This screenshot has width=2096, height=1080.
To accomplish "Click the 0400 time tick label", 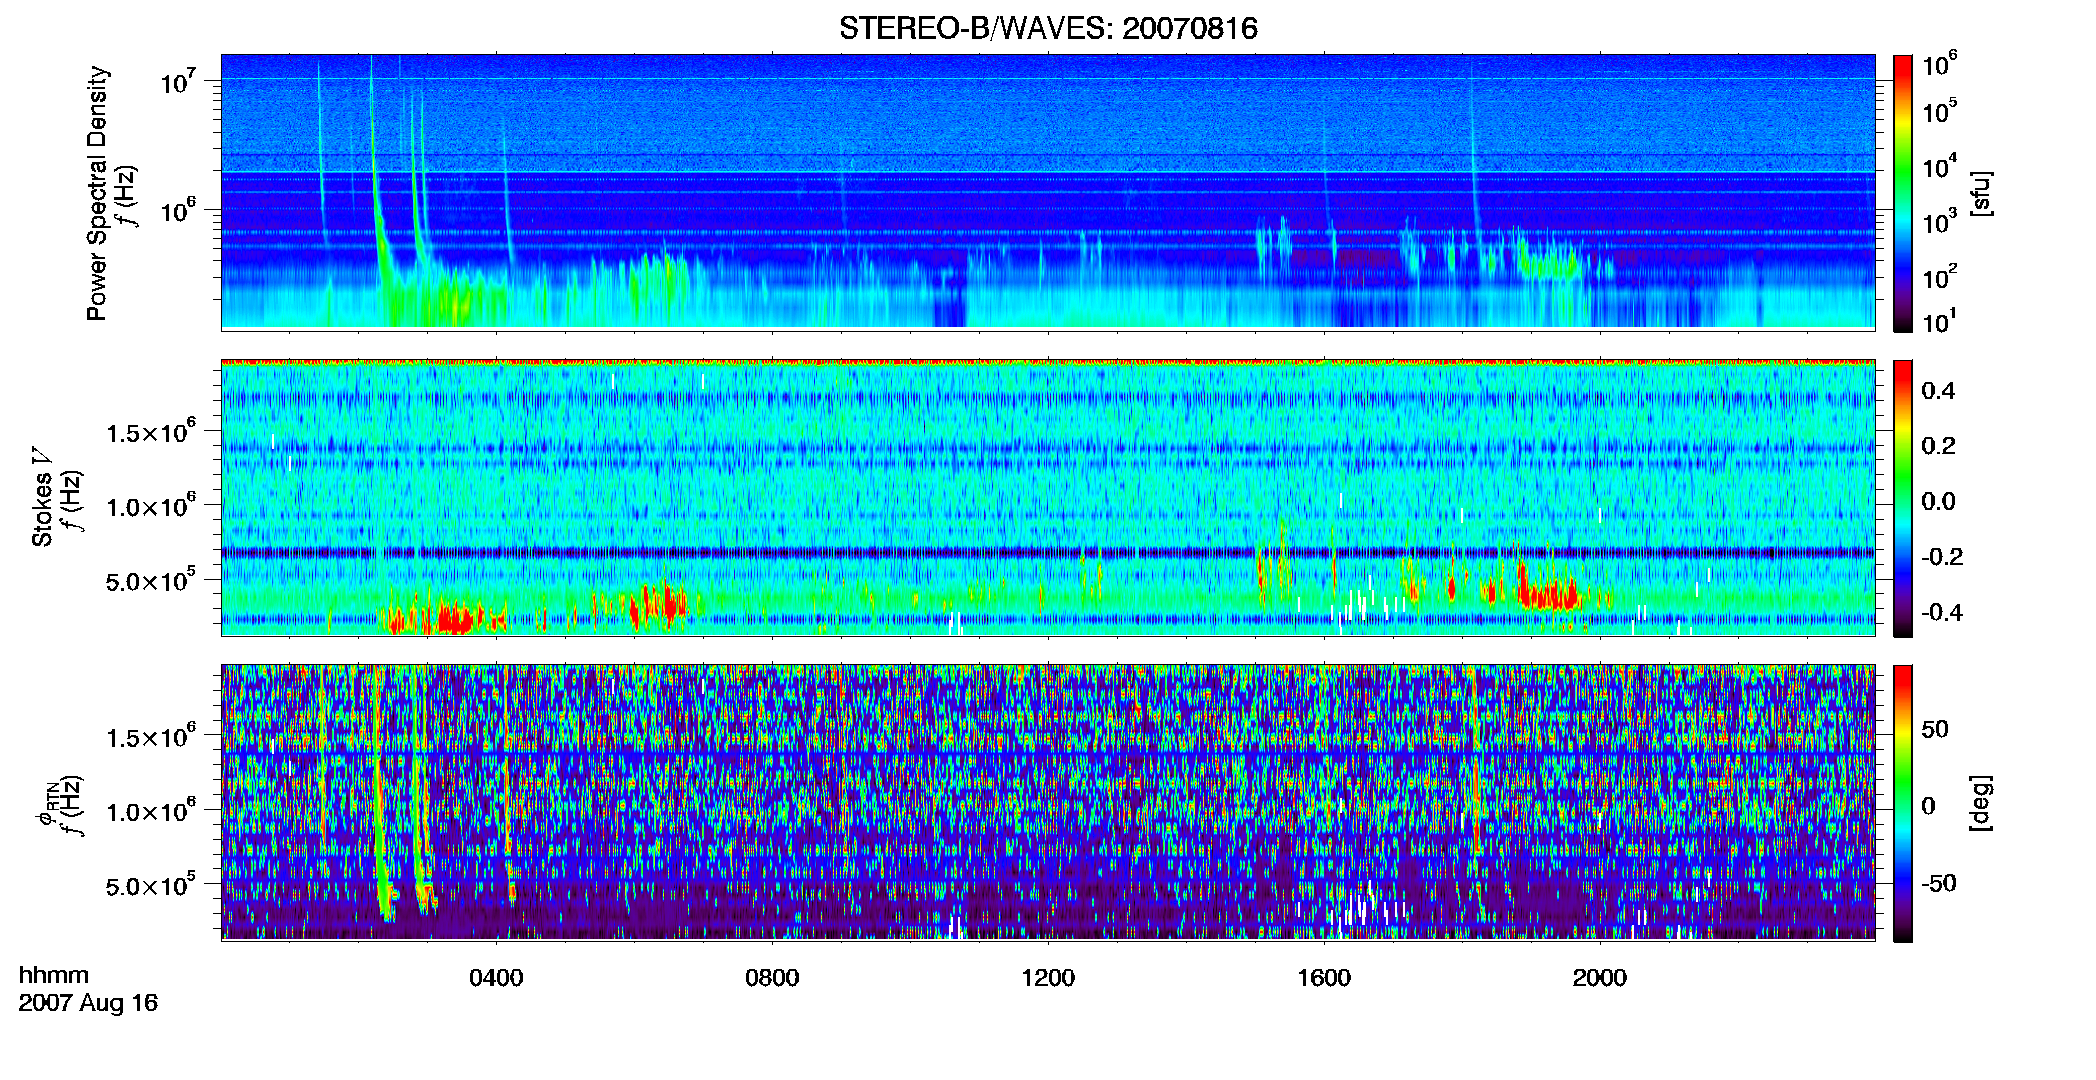I will tap(496, 978).
